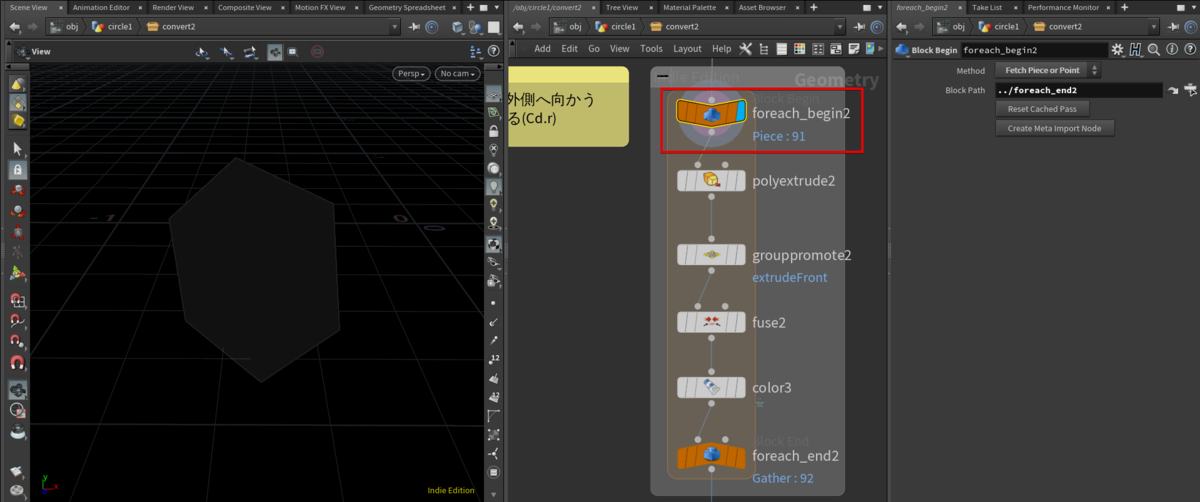Select the grouppromote2 node
The width and height of the screenshot is (1200, 502).
click(x=711, y=255)
